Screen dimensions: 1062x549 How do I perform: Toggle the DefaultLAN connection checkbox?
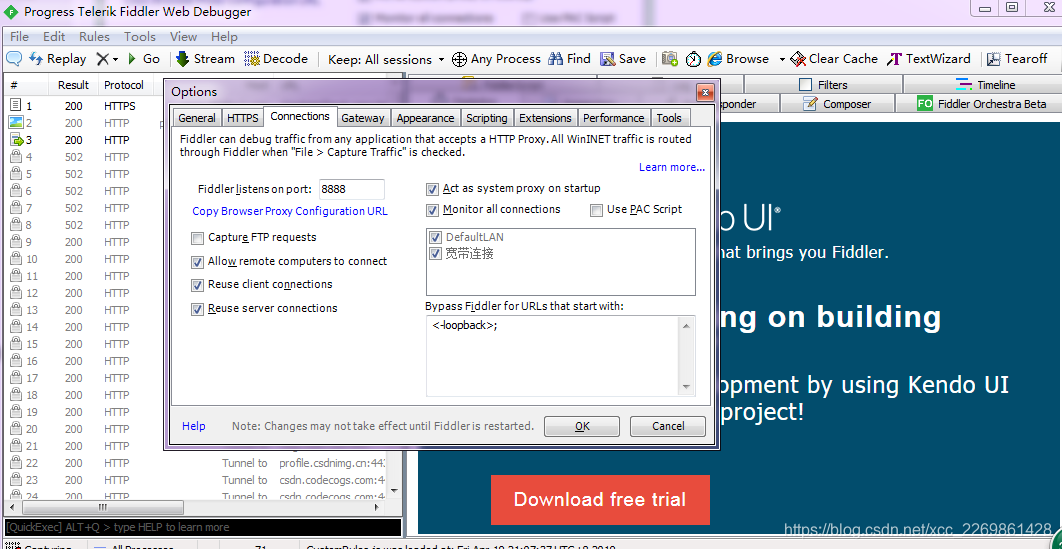coord(436,238)
